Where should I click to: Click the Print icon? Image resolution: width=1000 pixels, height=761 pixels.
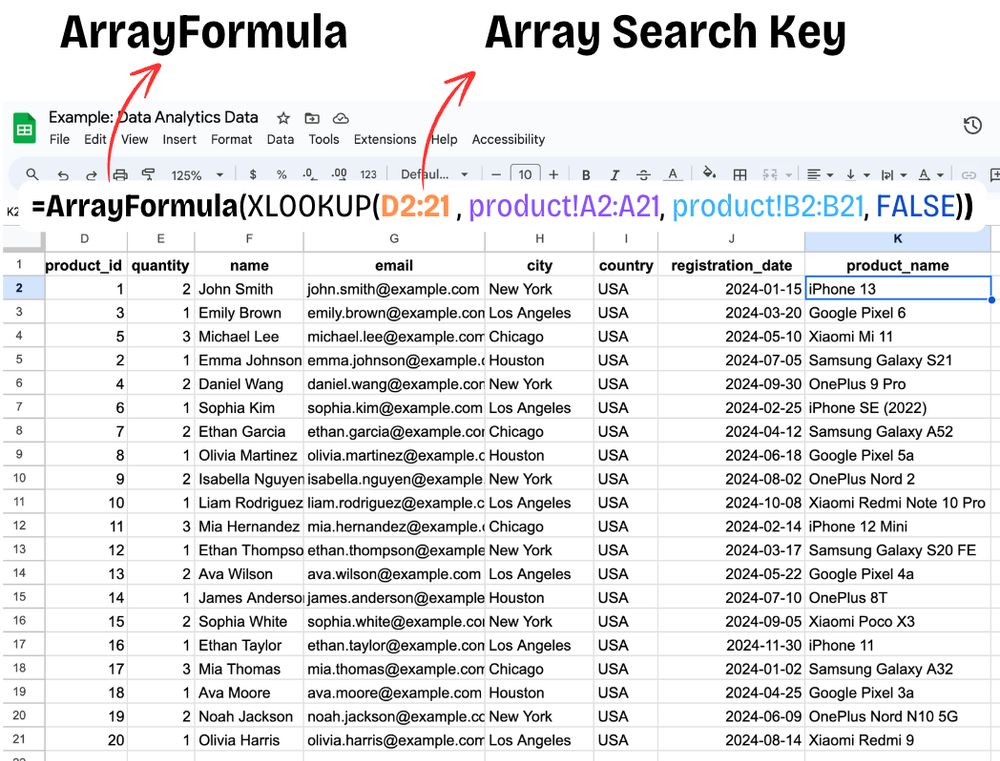[x=120, y=173]
